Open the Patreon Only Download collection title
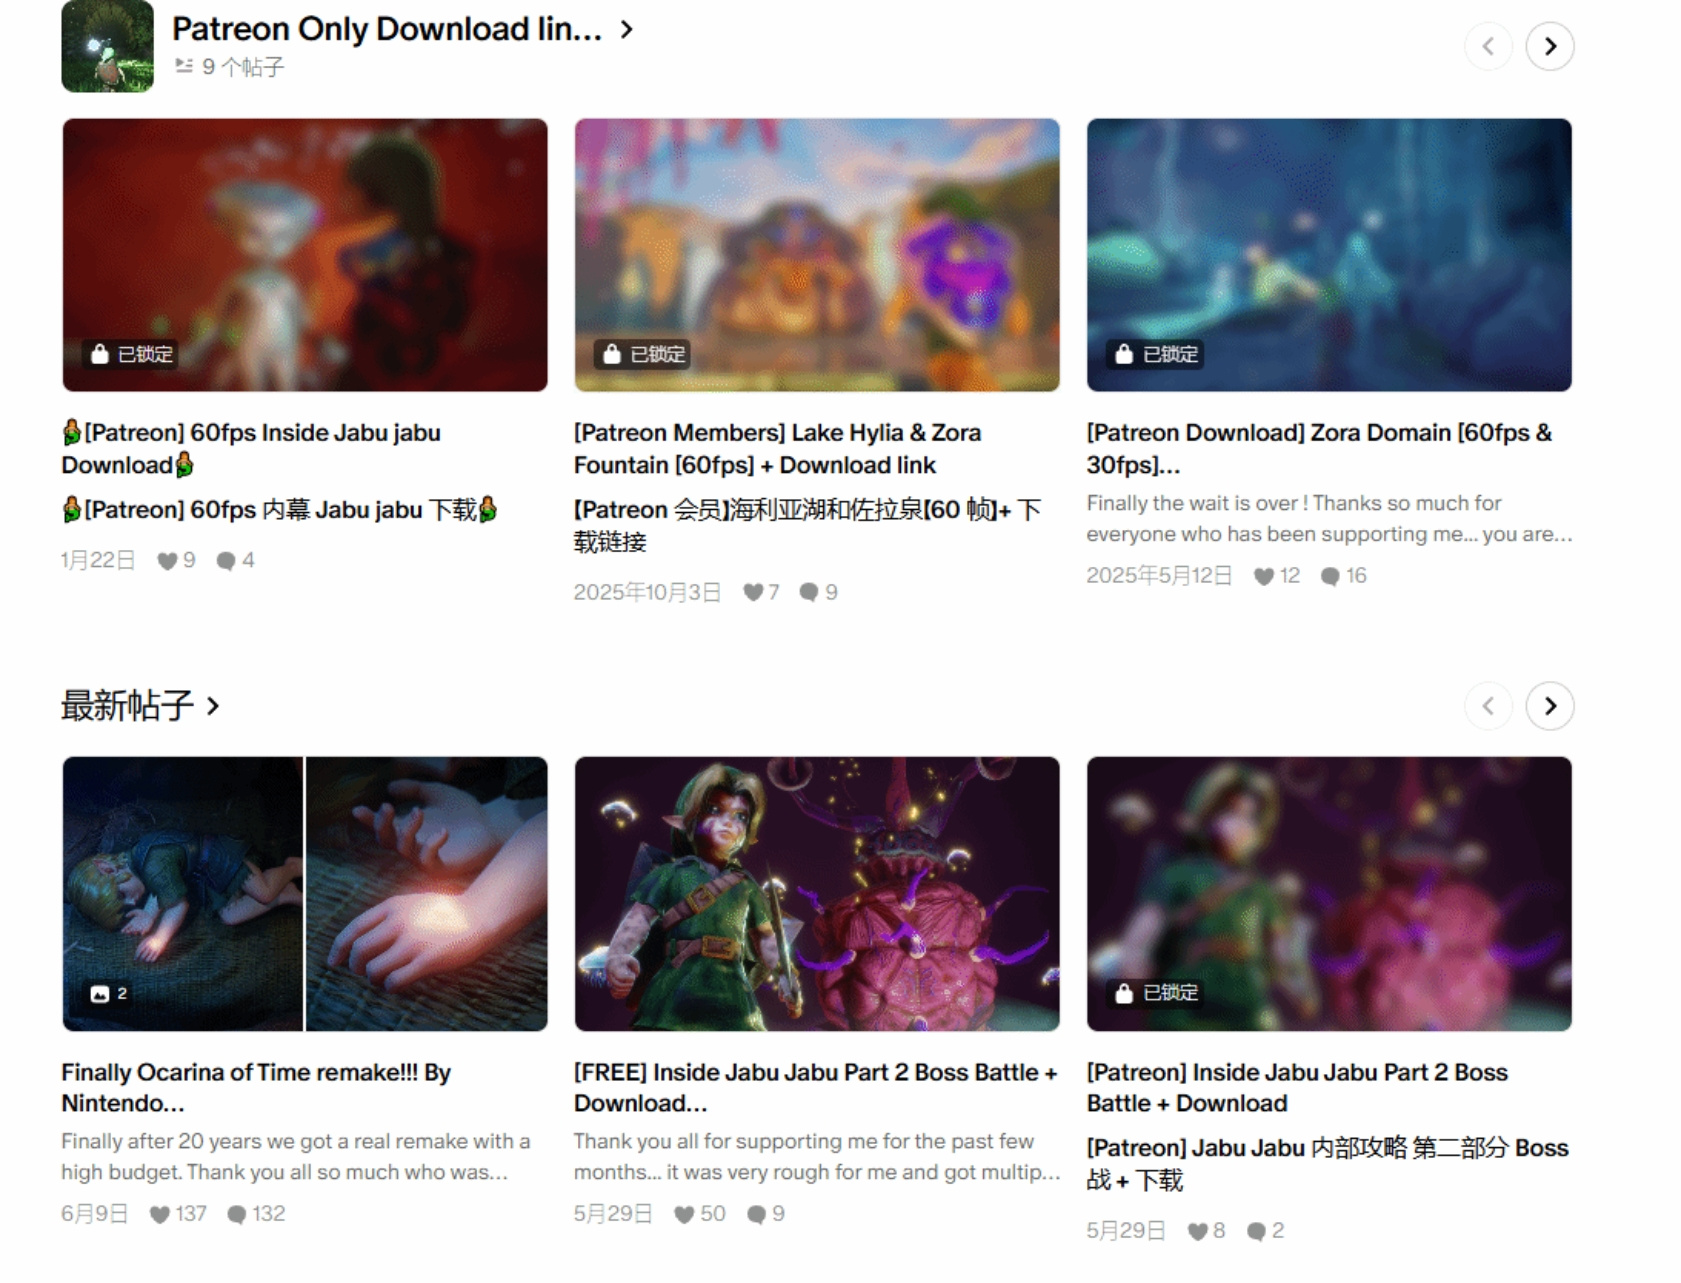 (387, 29)
